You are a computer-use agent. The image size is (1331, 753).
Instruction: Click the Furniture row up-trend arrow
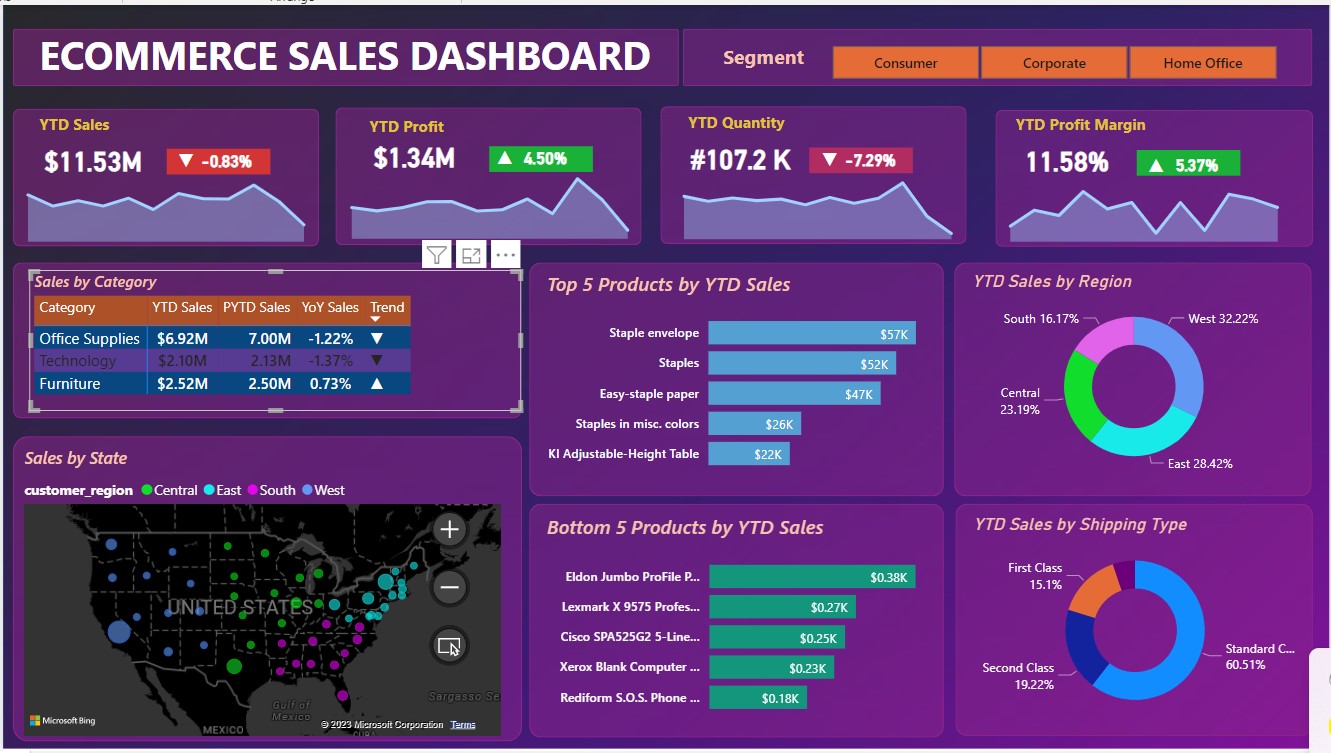click(x=377, y=384)
